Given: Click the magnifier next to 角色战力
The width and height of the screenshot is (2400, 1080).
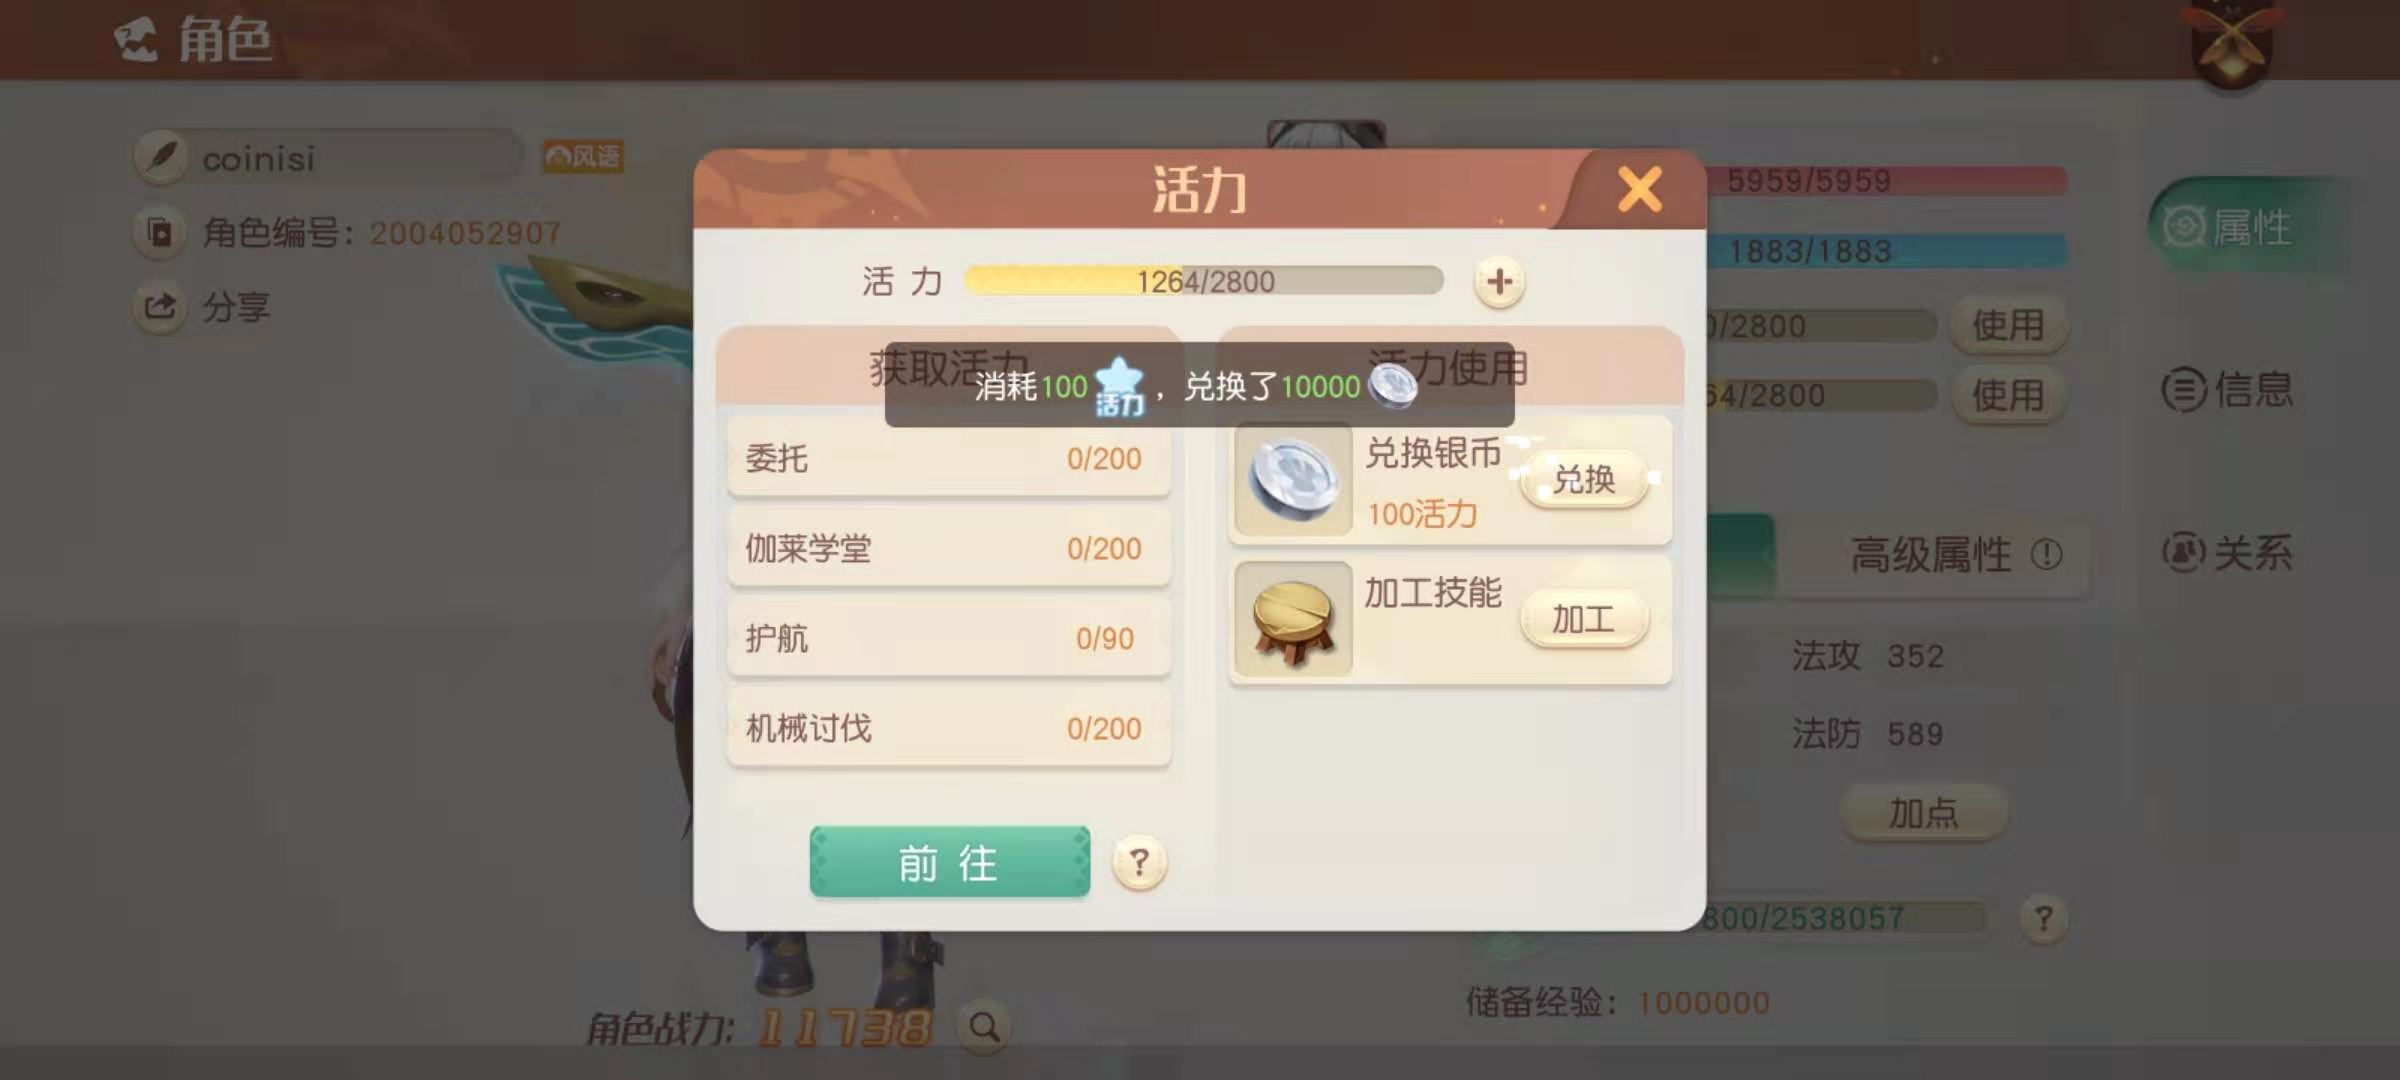Looking at the screenshot, I should tap(984, 1027).
